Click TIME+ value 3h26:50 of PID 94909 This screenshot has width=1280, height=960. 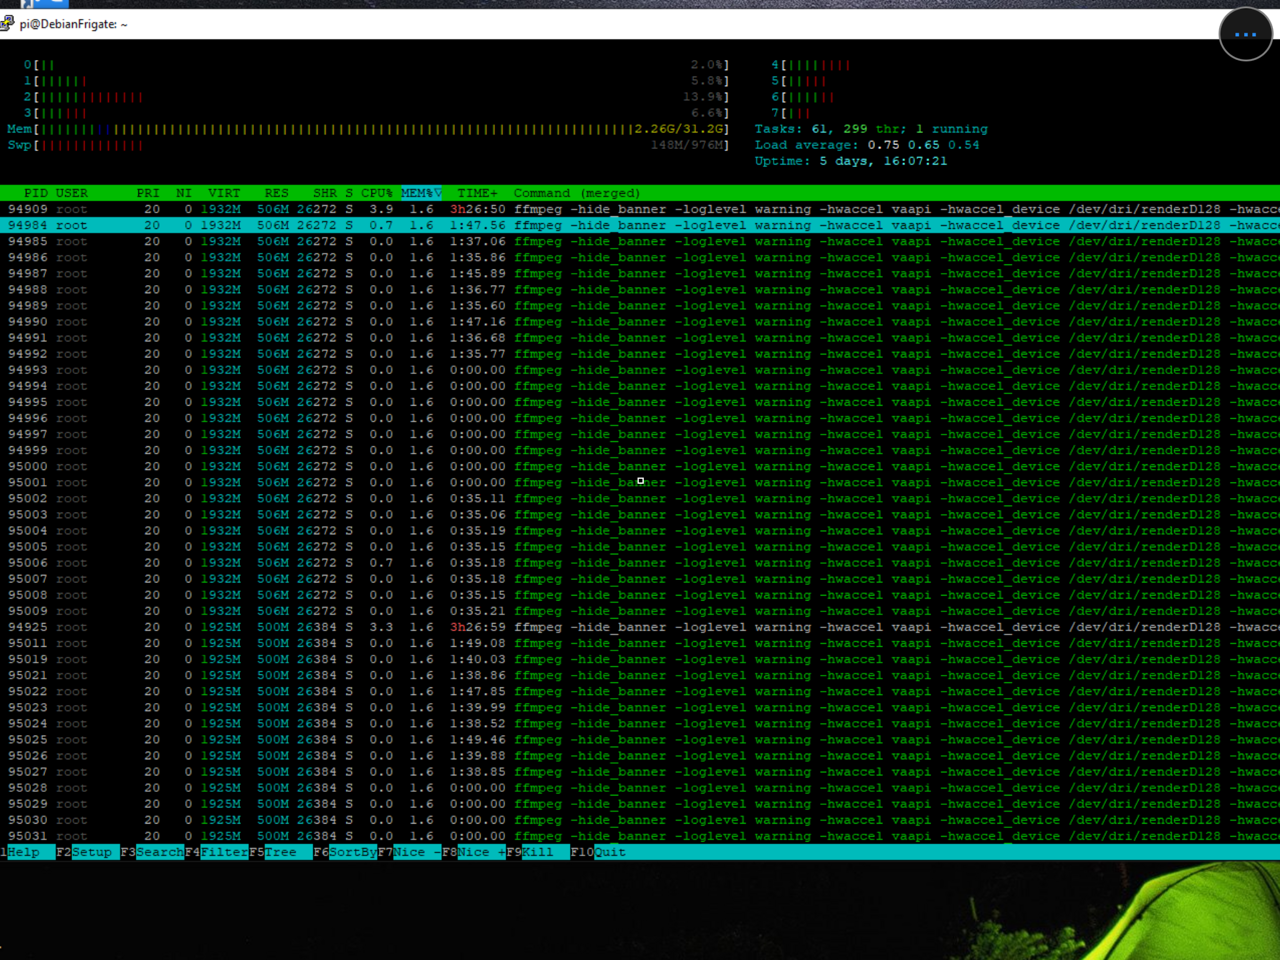(477, 209)
